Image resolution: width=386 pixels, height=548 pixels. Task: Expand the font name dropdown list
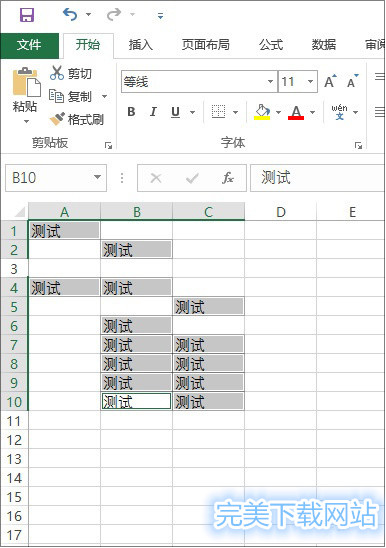[270, 82]
